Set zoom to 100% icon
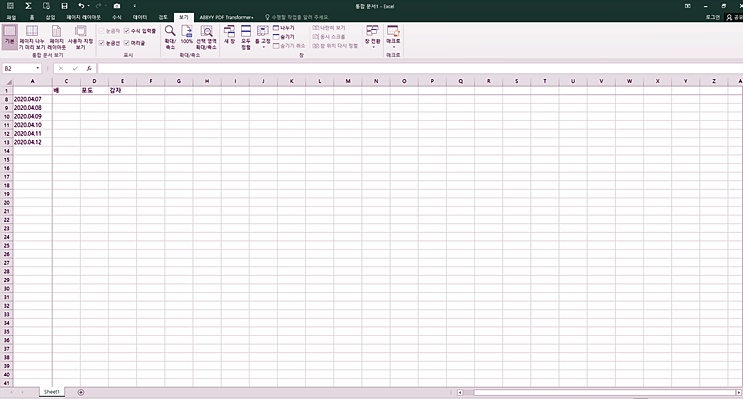Screen dimensions: 743x399 [187, 35]
